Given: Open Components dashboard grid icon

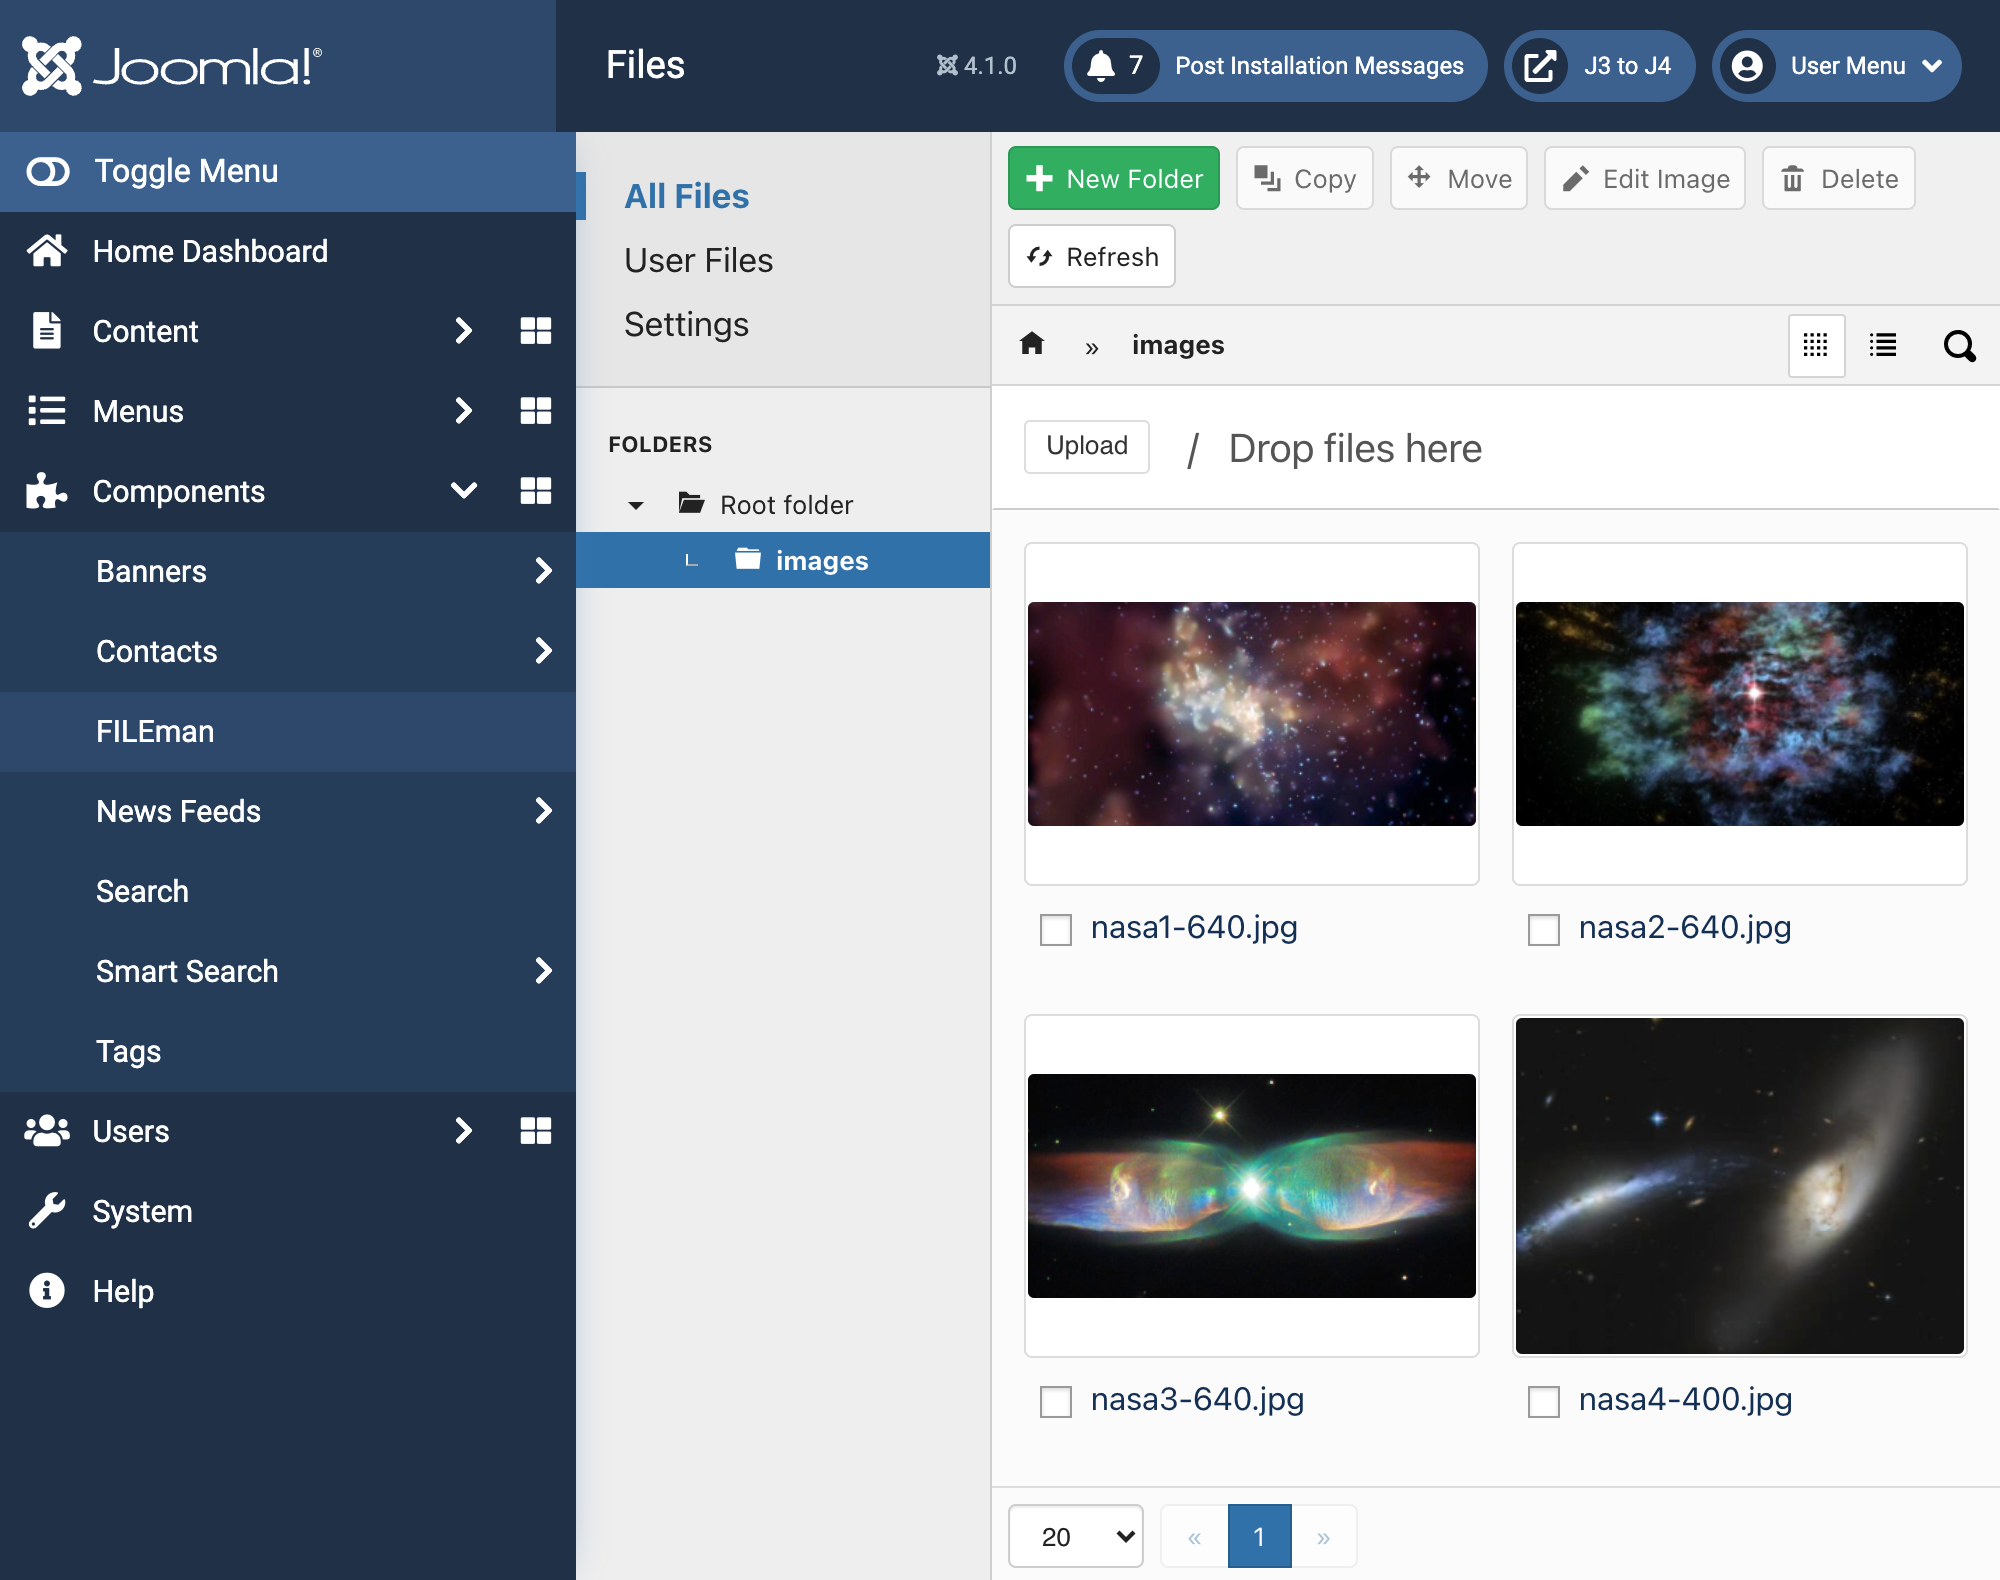Looking at the screenshot, I should point(536,491).
